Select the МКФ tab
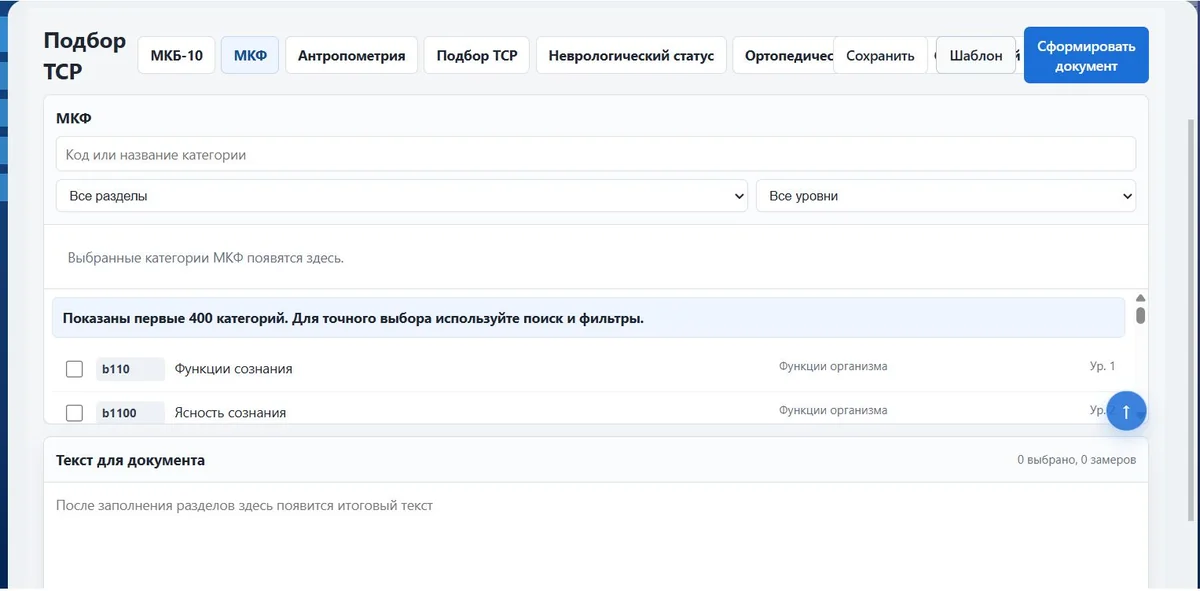This screenshot has height=591, width=1200. pyautogui.click(x=250, y=56)
